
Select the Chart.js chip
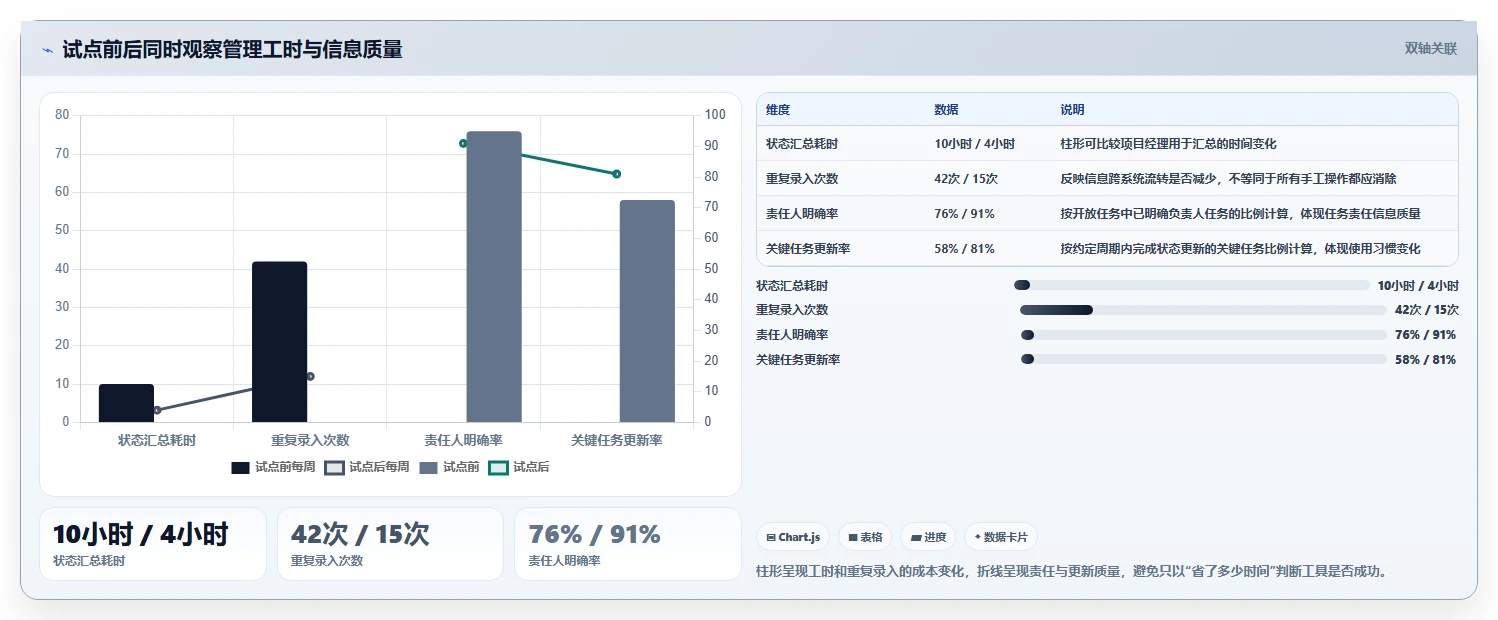(793, 537)
